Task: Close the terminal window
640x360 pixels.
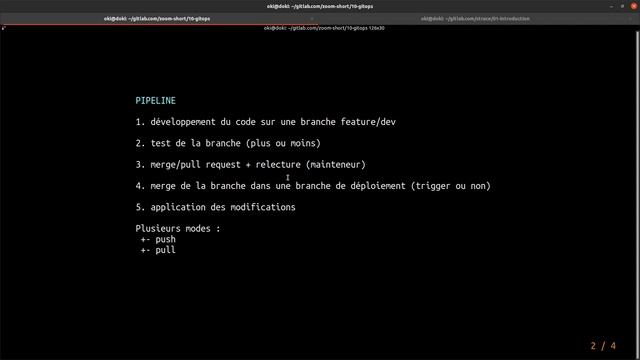Action: [633, 6]
